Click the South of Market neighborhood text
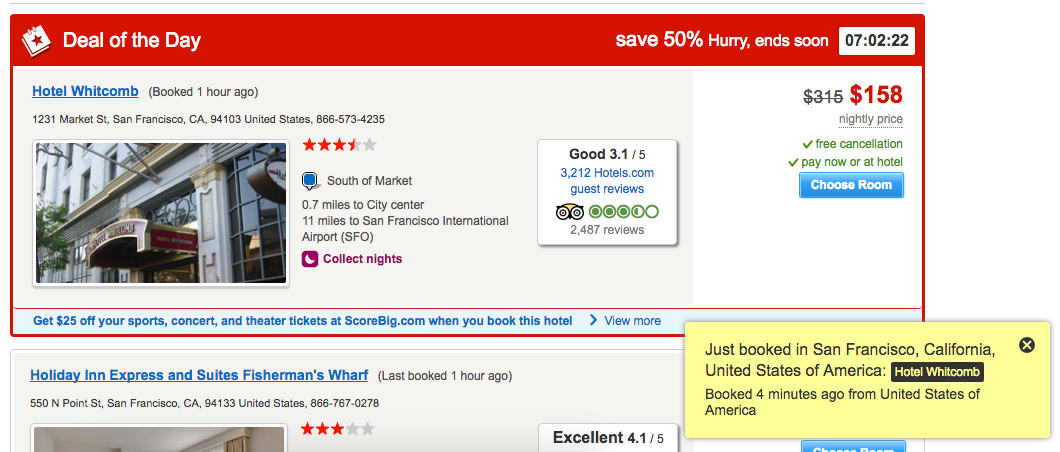The height and width of the screenshot is (452, 1060). coord(369,181)
